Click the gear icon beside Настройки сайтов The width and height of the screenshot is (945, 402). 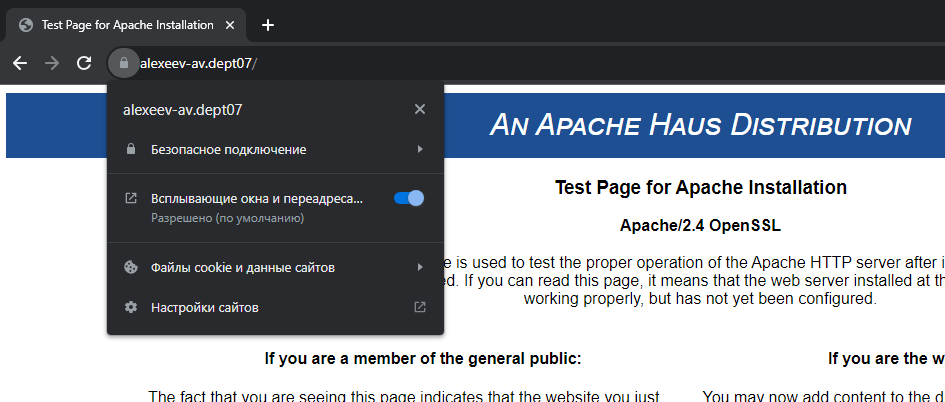[130, 308]
